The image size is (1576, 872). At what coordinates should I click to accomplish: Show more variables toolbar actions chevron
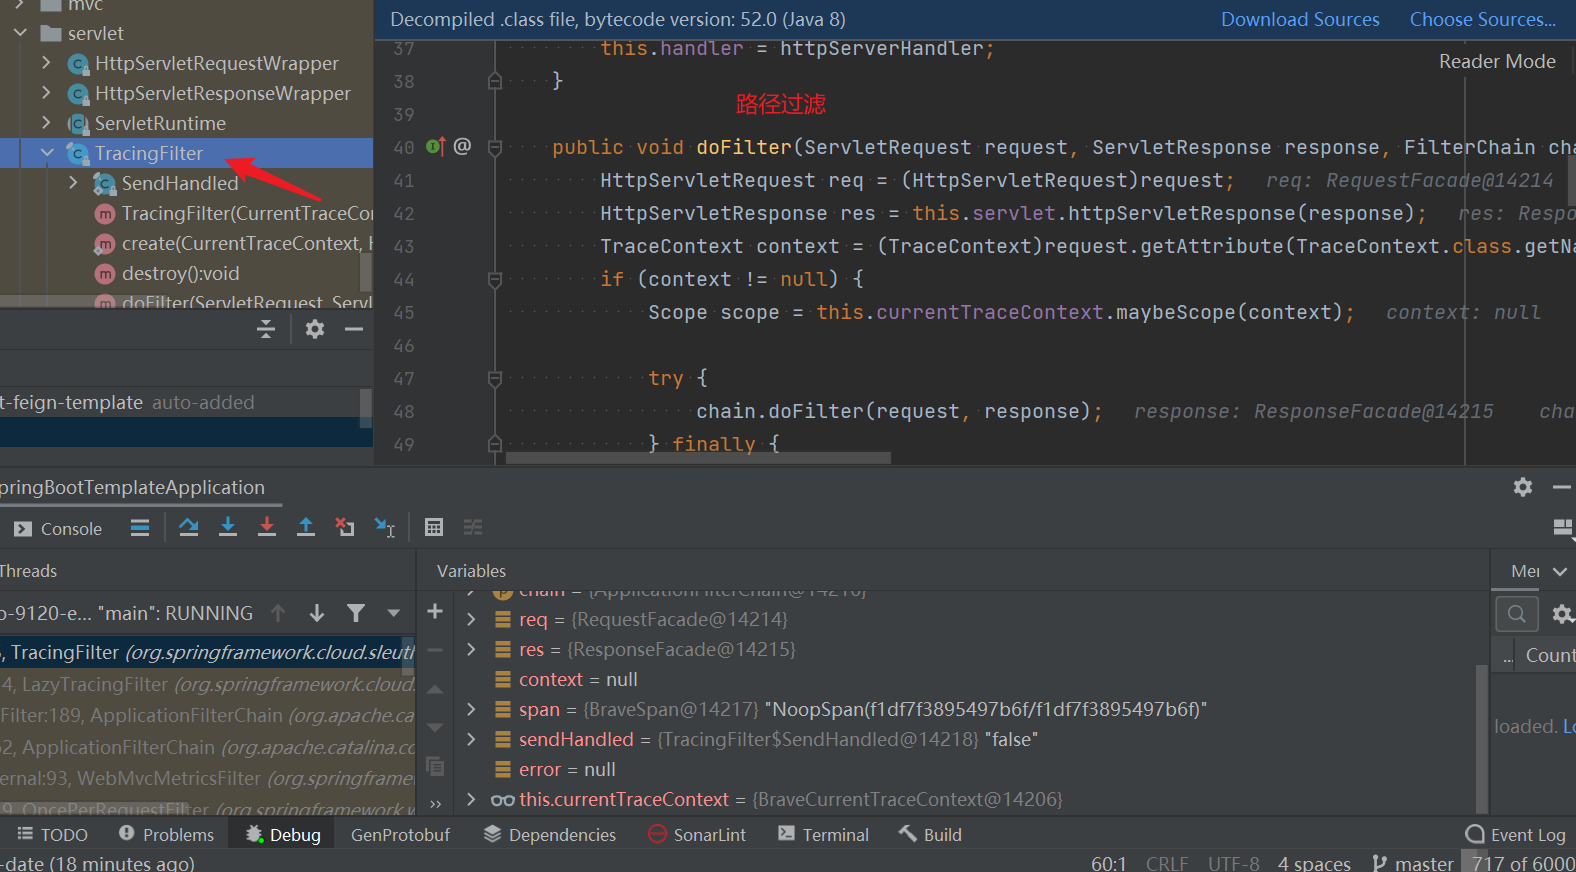(x=435, y=803)
